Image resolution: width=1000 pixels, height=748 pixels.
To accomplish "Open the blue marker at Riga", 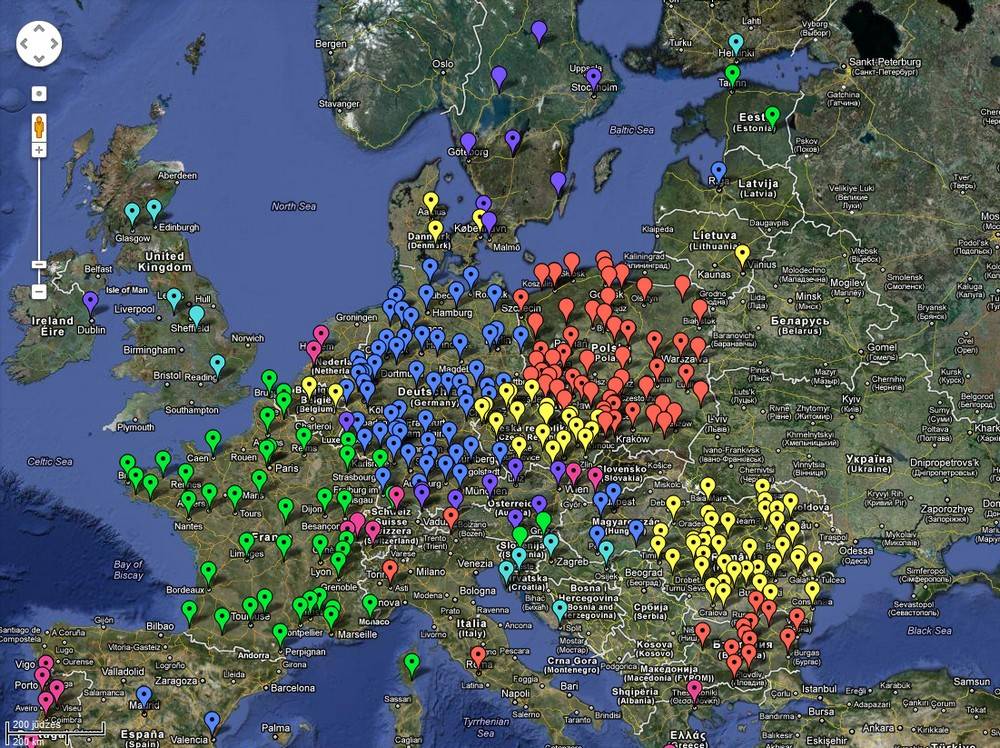I will (718, 170).
